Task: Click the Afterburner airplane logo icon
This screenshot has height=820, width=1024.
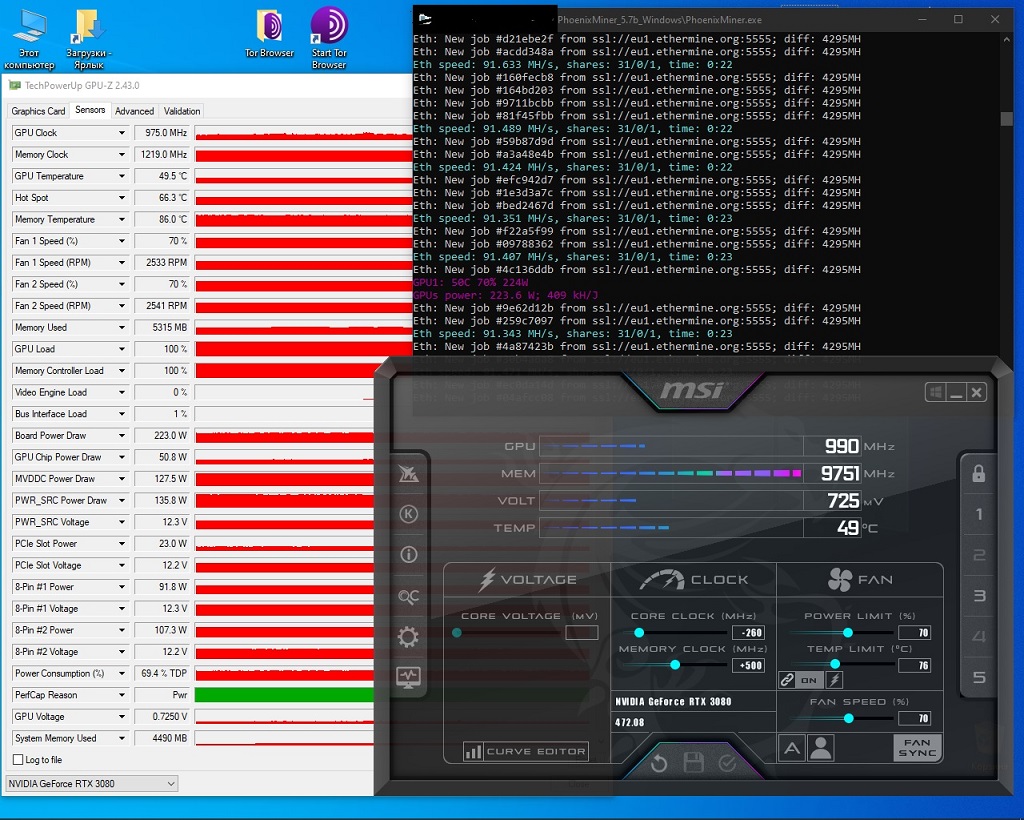Action: [x=408, y=473]
